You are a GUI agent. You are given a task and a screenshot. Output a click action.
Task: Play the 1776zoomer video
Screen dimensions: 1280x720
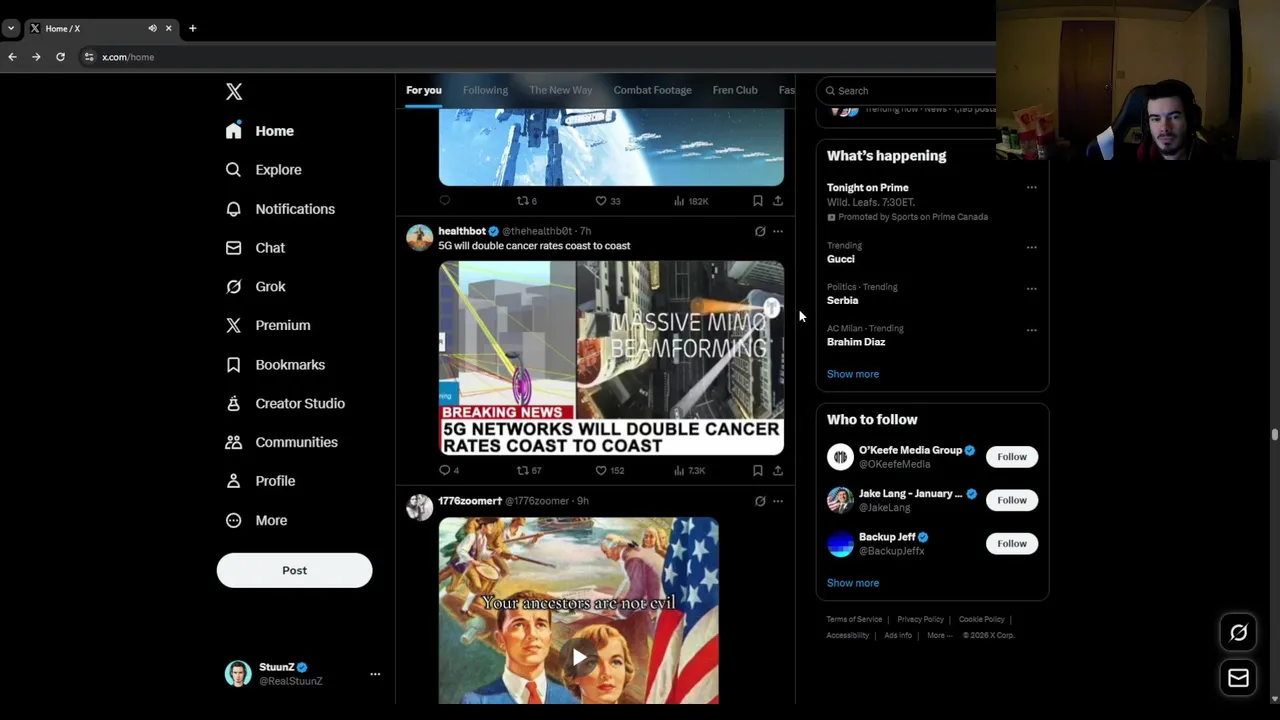579,657
